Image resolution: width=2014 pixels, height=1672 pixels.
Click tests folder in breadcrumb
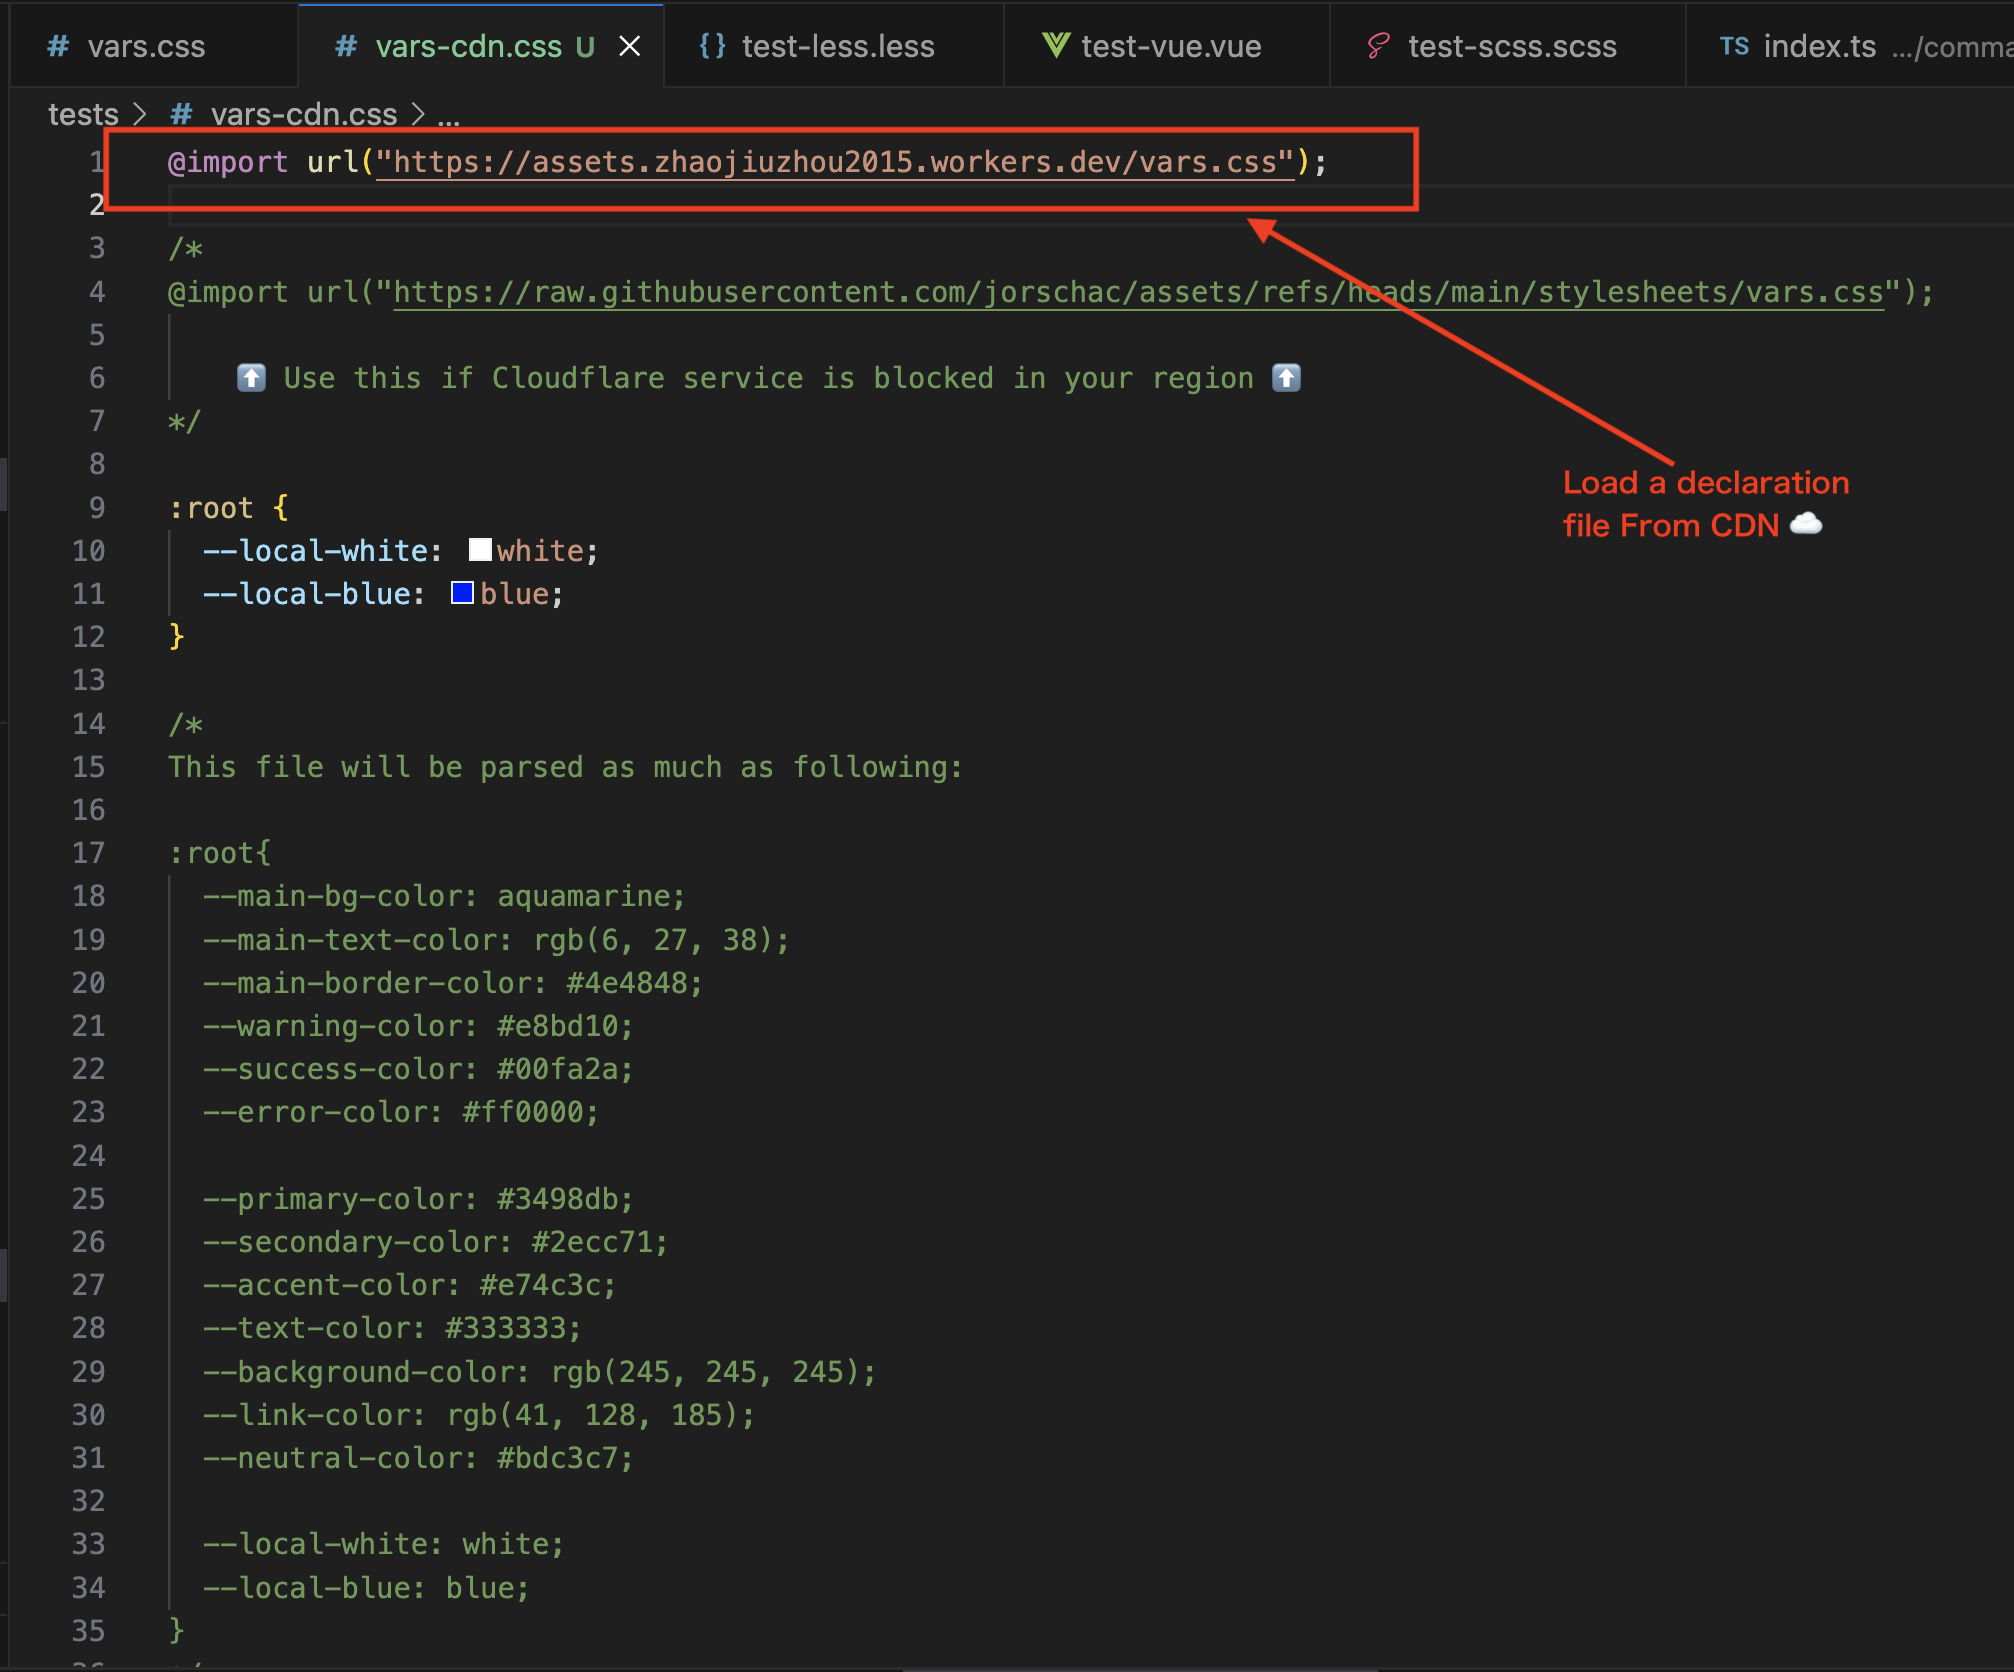(x=83, y=115)
